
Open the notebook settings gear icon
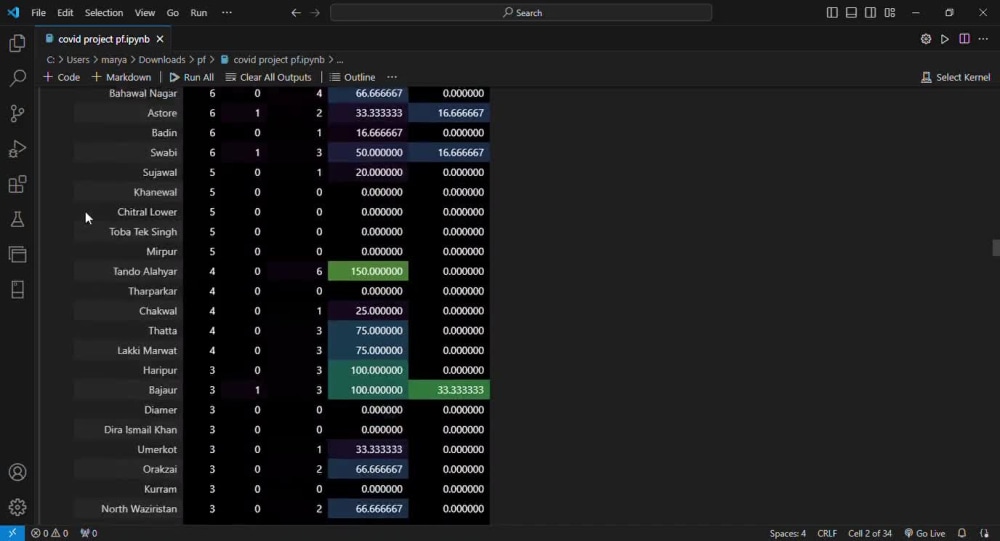coord(925,39)
